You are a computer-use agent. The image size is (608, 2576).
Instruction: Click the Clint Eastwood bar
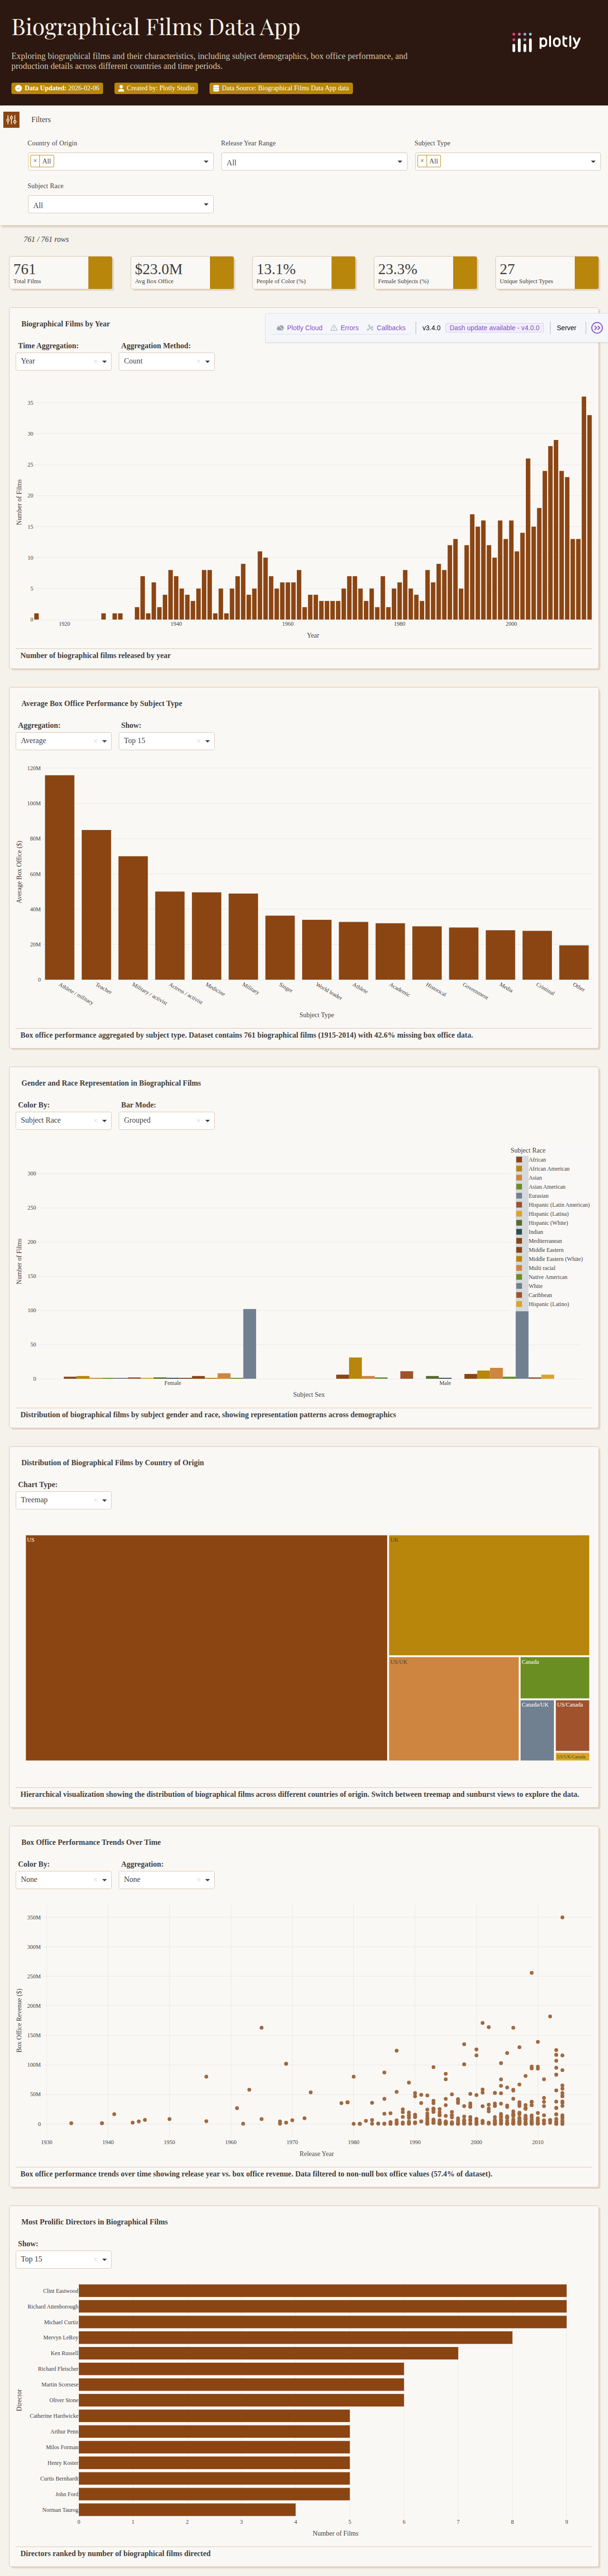tap(323, 2291)
